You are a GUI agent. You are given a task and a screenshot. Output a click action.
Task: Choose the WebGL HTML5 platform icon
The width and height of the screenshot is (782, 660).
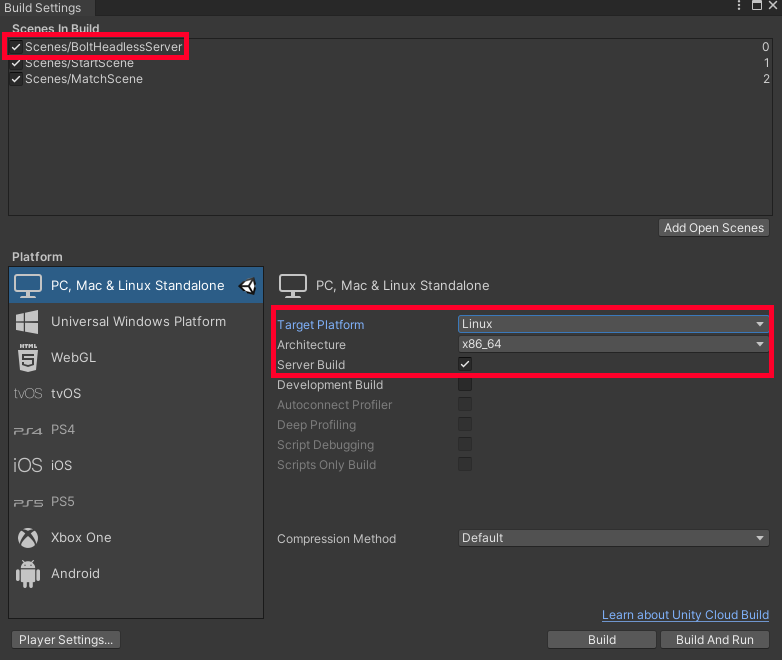tap(28, 357)
